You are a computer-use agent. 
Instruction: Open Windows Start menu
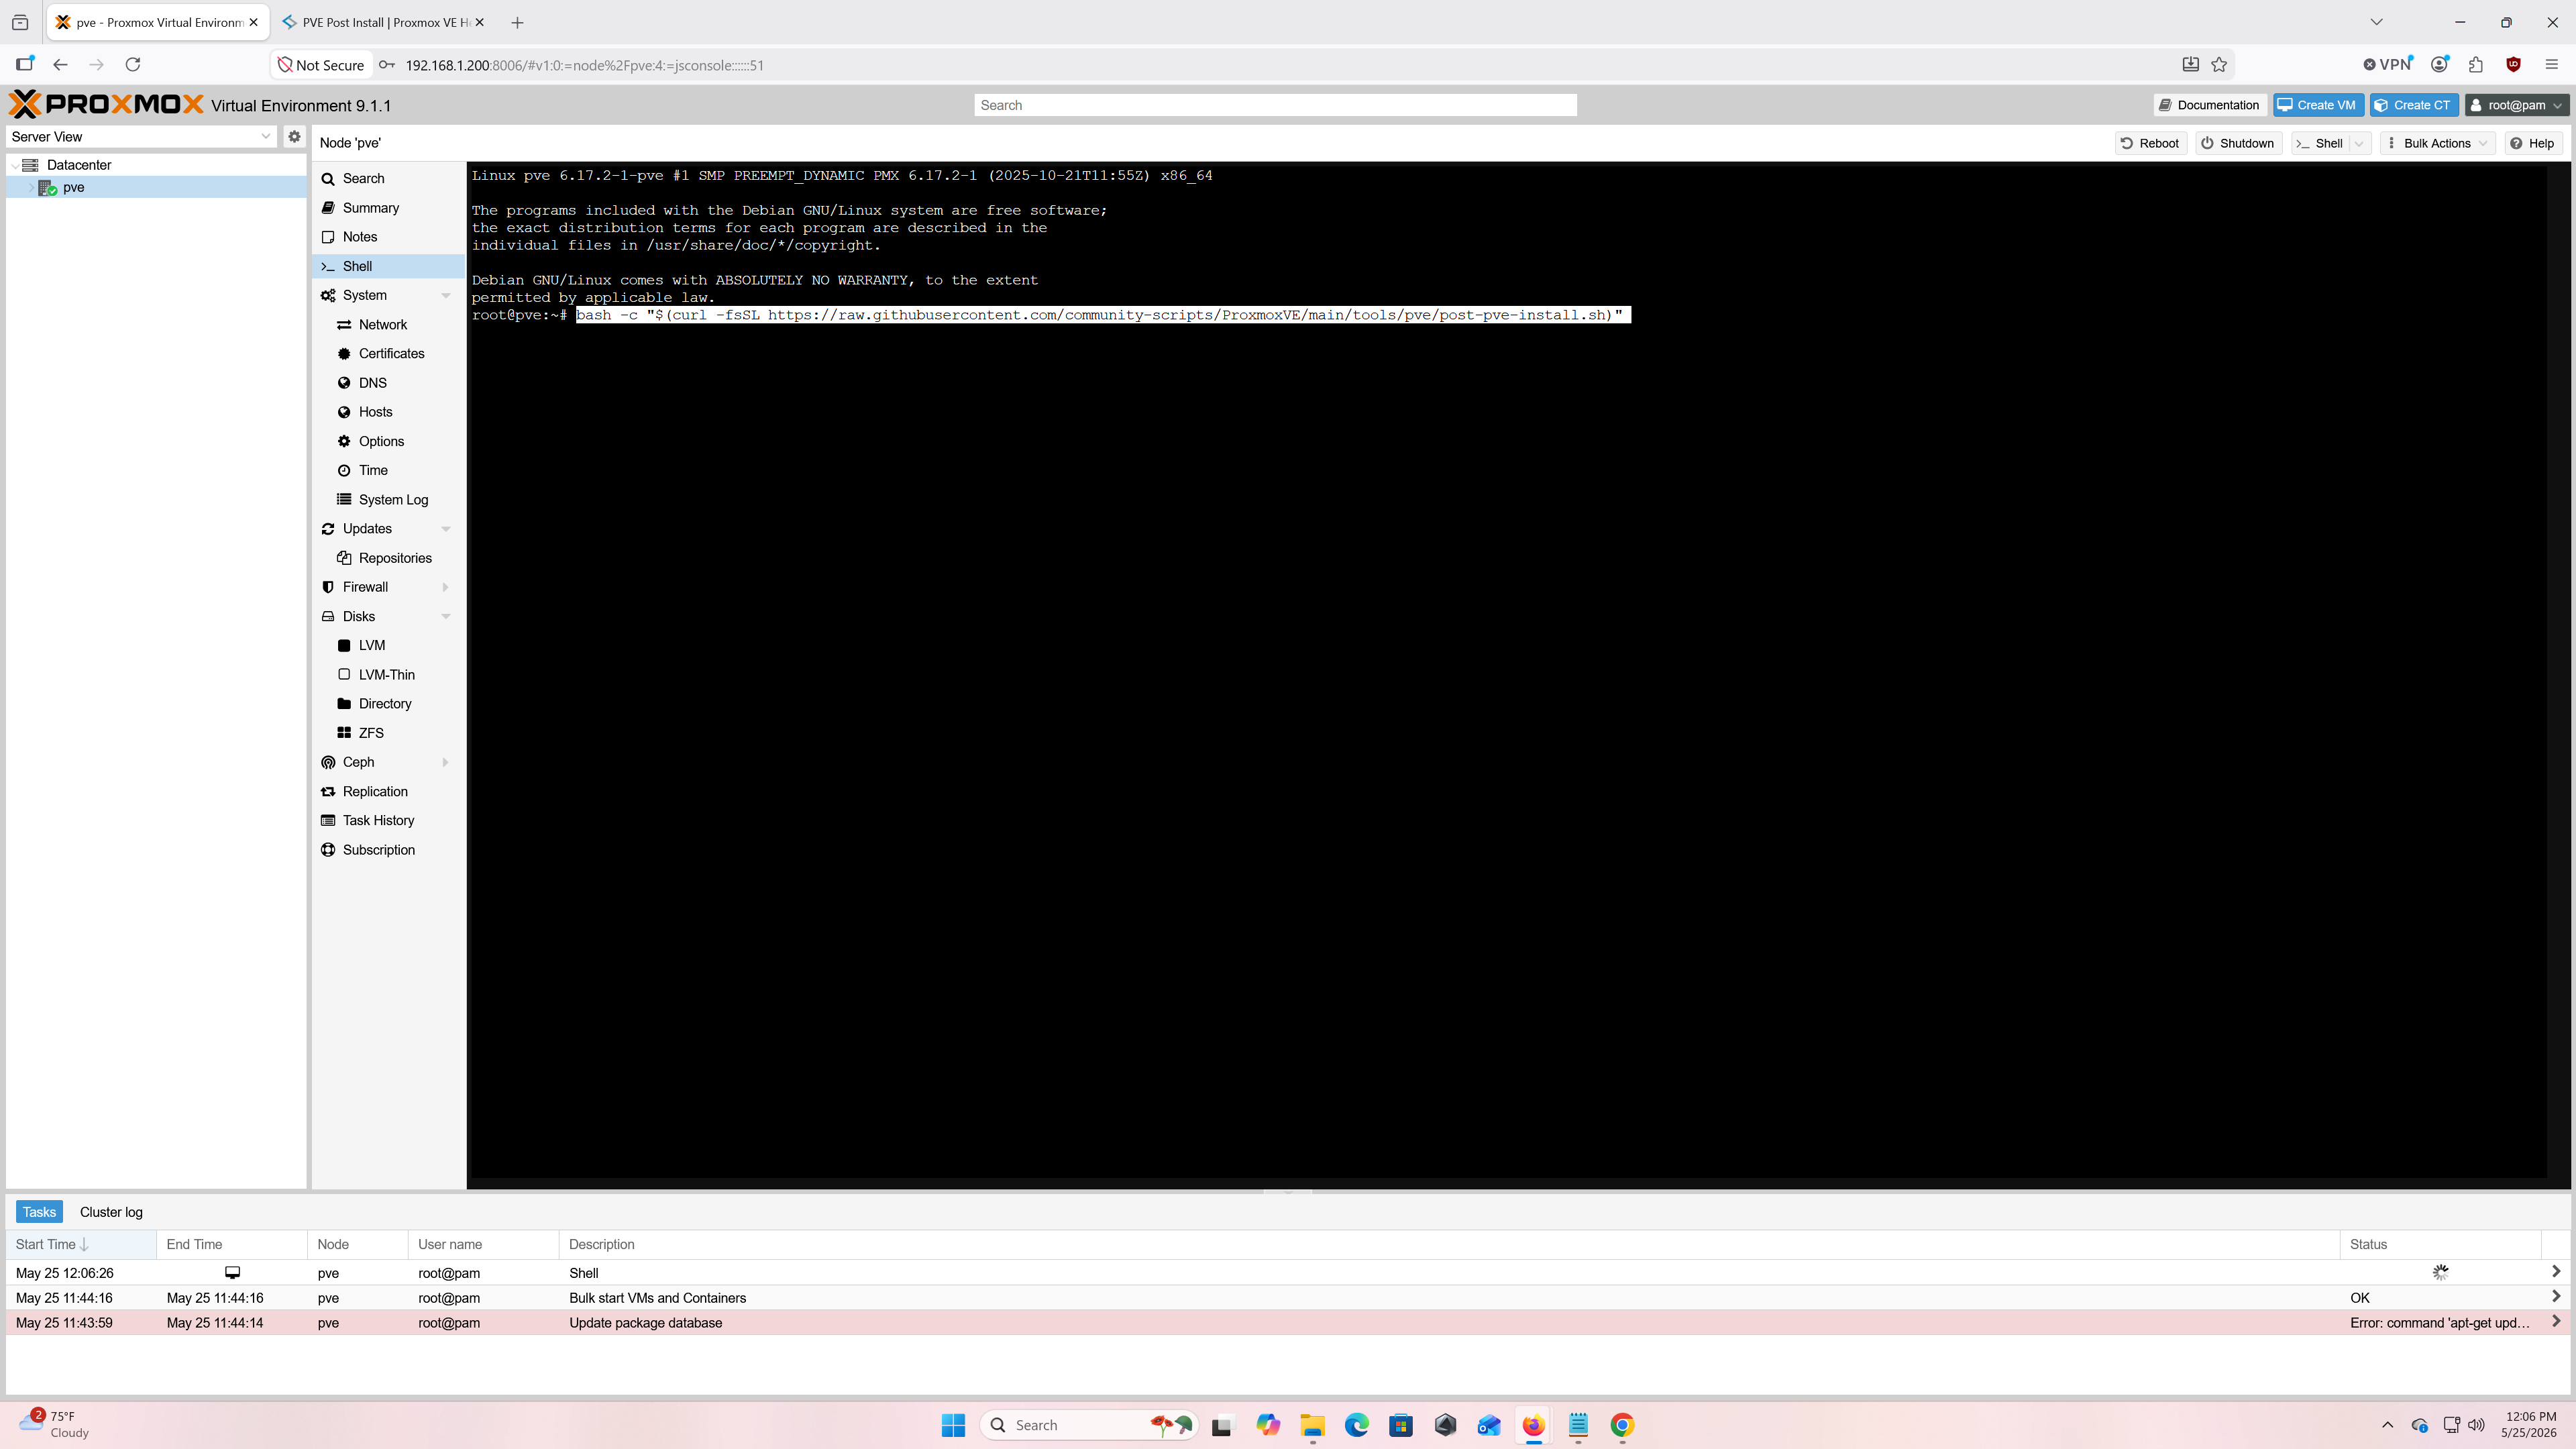pyautogui.click(x=953, y=1425)
